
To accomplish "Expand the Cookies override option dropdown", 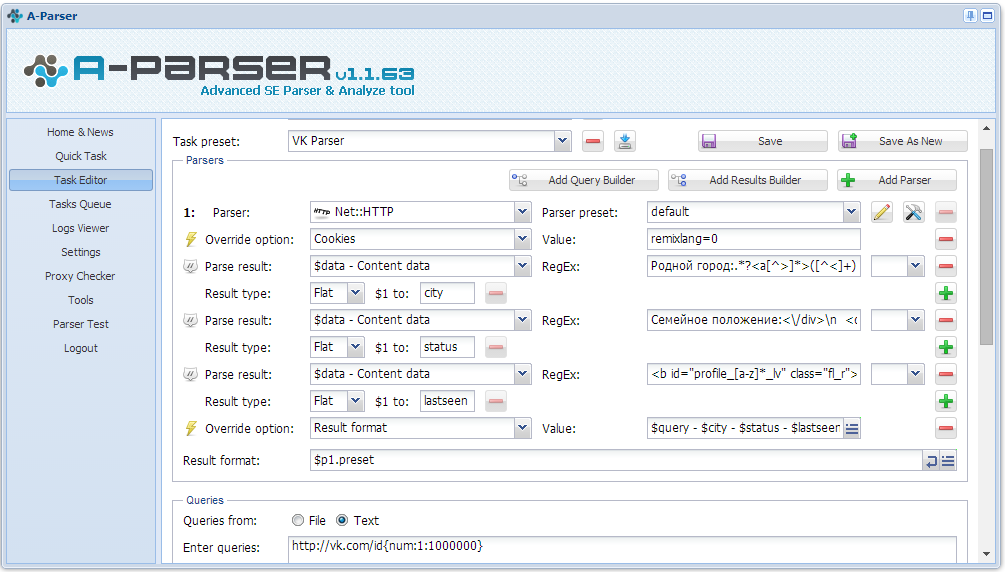I will 522,239.
